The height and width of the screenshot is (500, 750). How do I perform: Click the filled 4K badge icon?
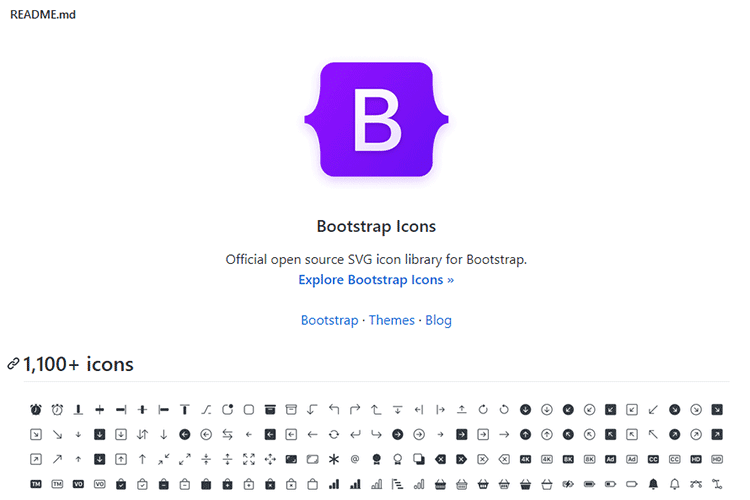pyautogui.click(x=525, y=459)
